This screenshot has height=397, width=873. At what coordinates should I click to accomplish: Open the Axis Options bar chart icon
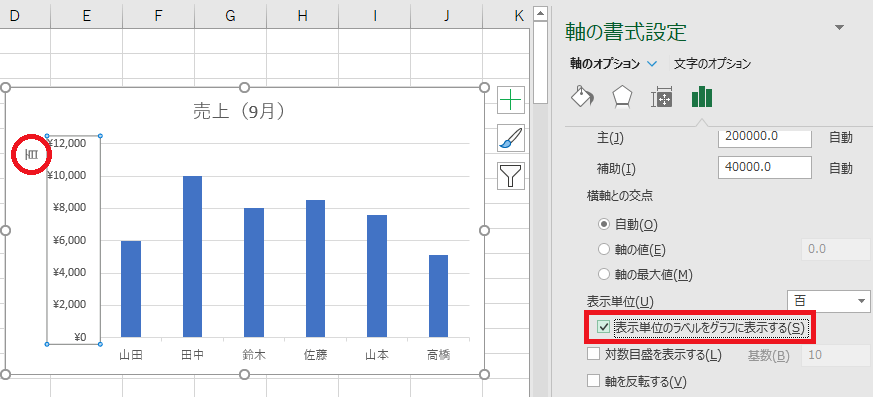(702, 97)
